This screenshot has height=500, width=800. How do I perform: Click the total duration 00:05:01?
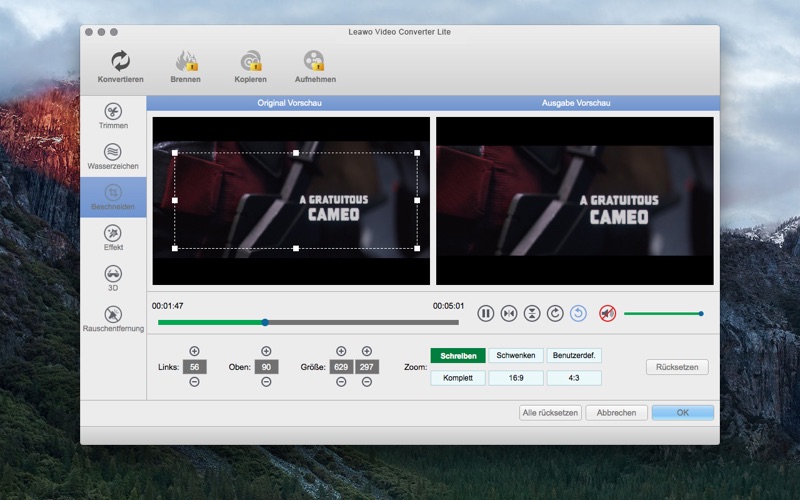tap(448, 306)
